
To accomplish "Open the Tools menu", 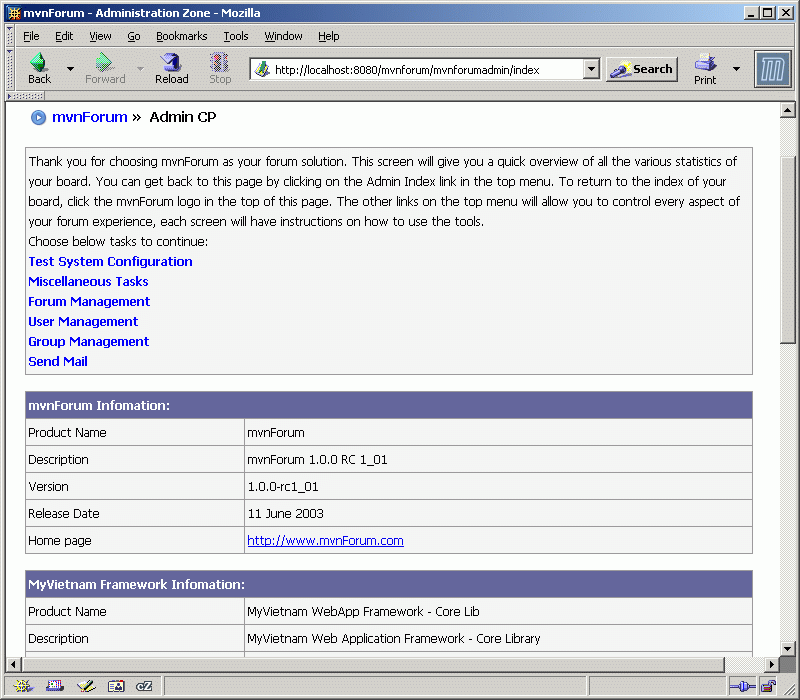I will (x=236, y=36).
